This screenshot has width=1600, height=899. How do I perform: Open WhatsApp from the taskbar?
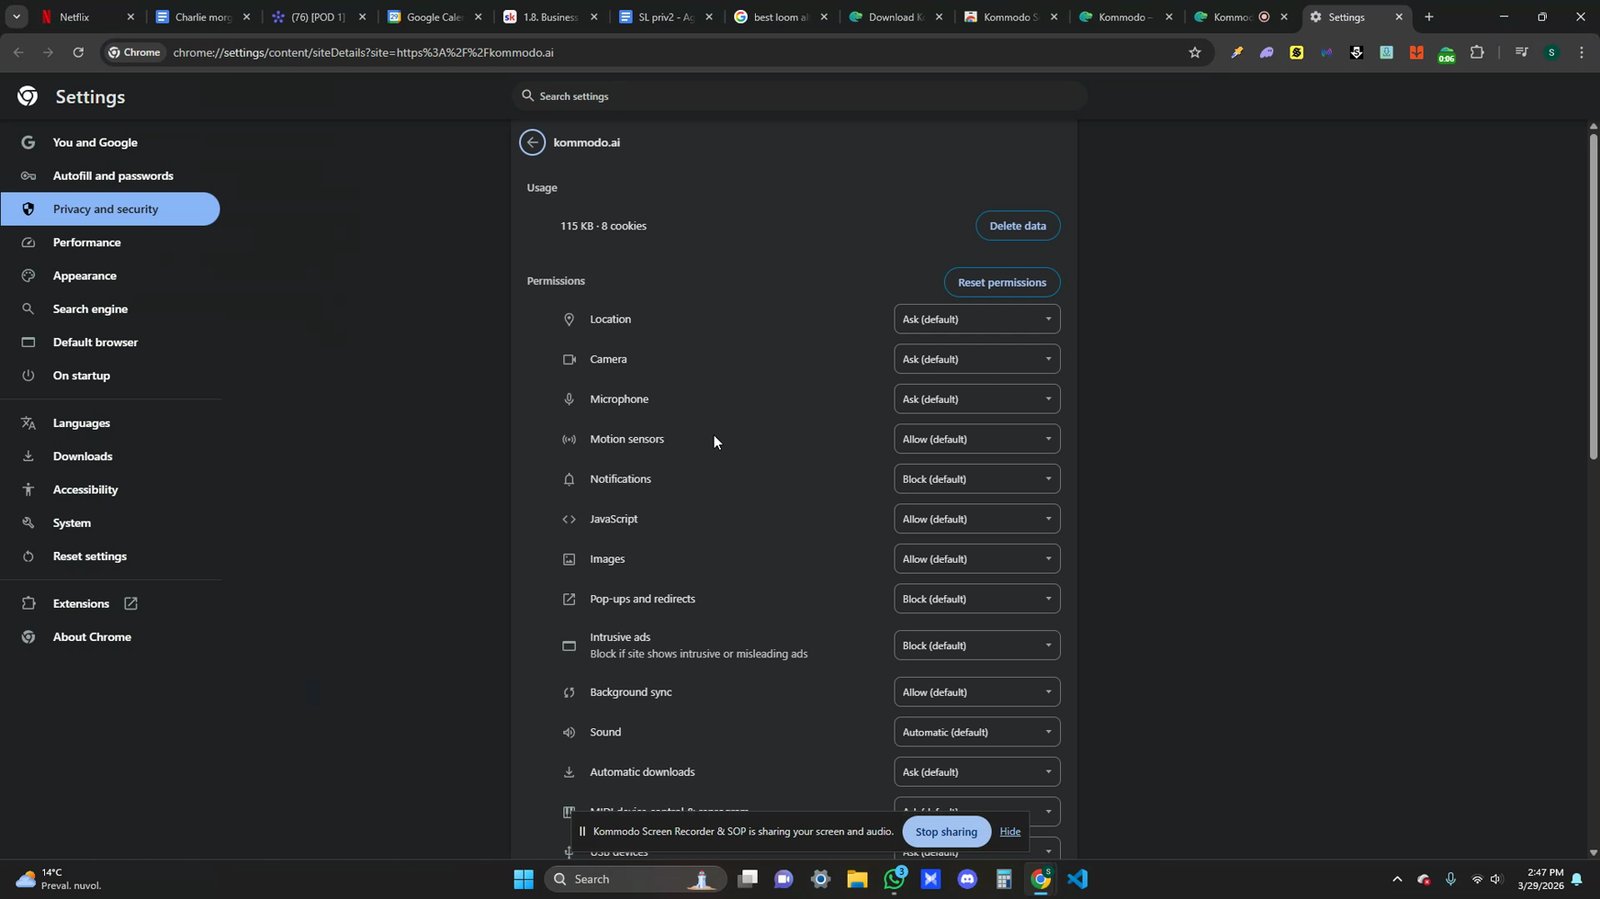[x=894, y=879]
